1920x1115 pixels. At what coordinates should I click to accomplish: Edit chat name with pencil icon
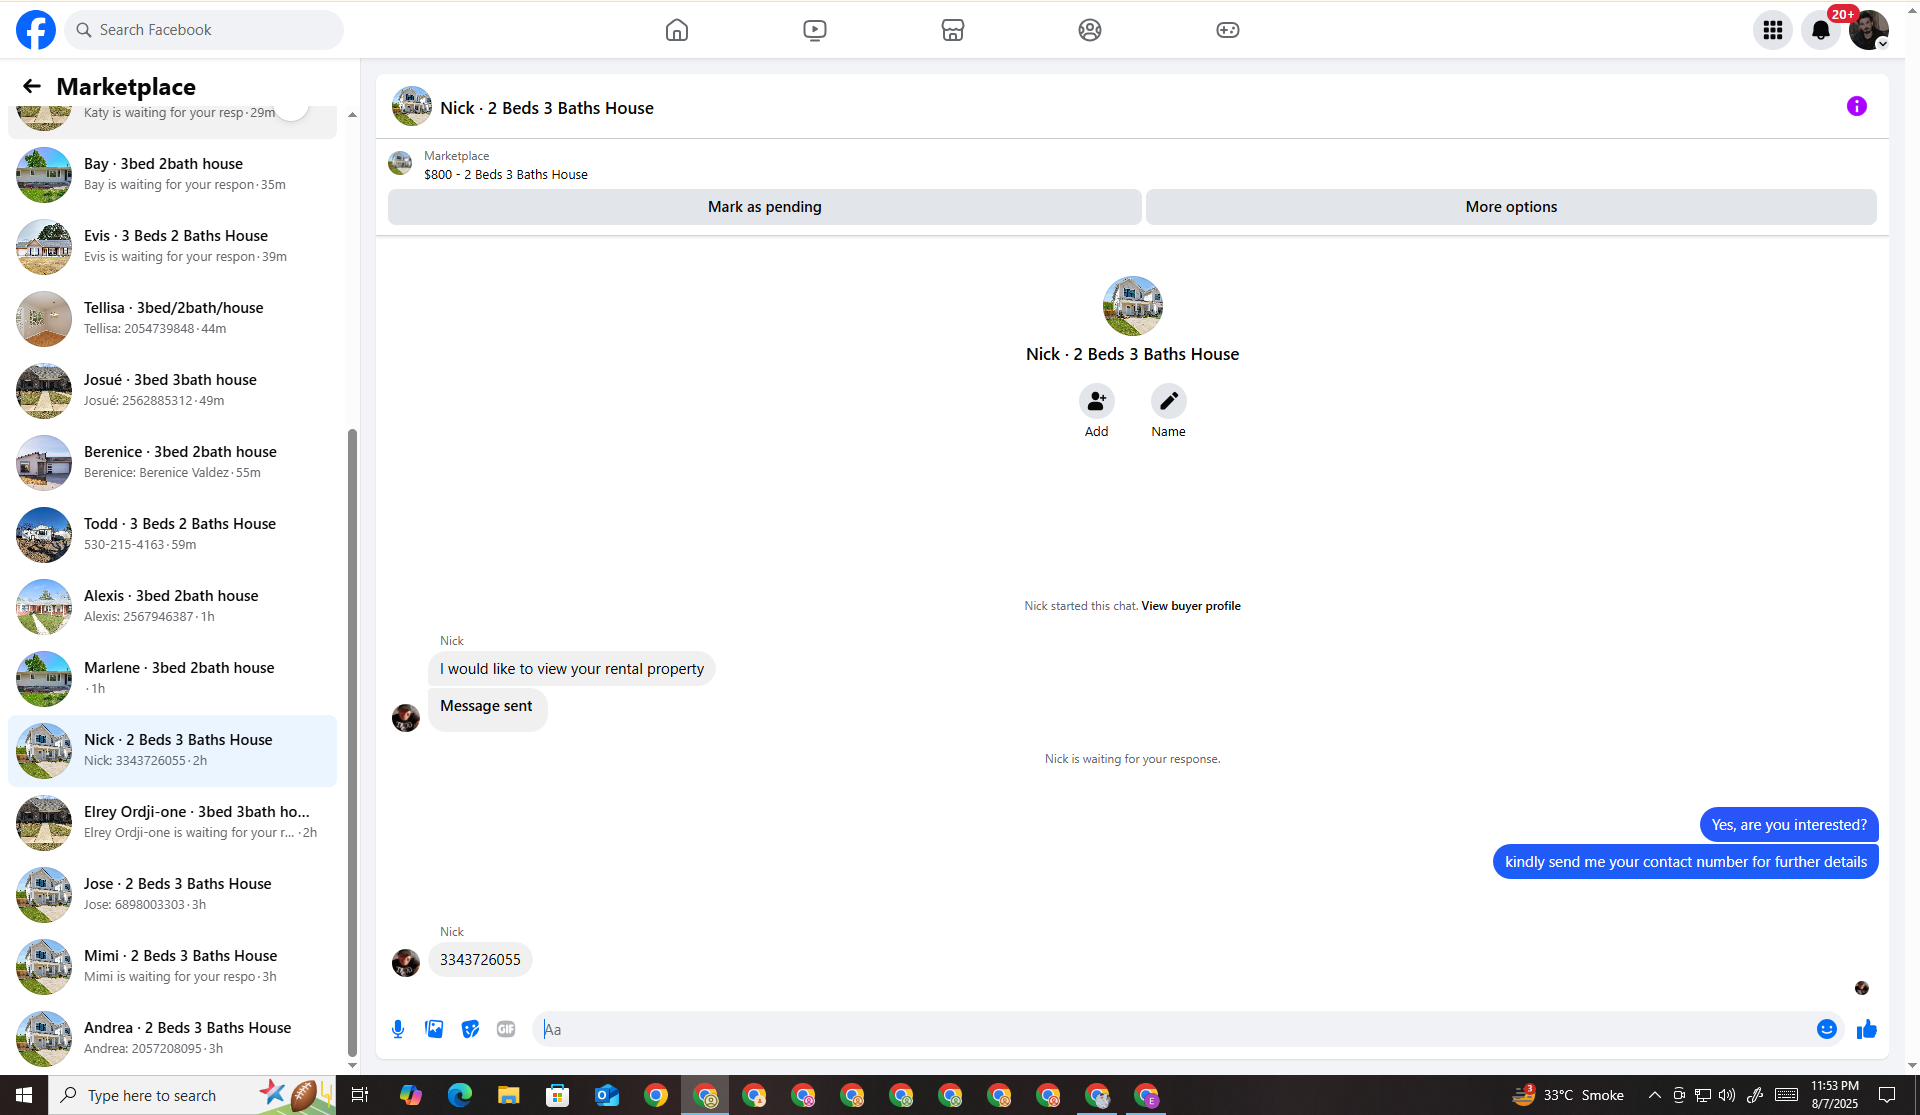[1168, 401]
